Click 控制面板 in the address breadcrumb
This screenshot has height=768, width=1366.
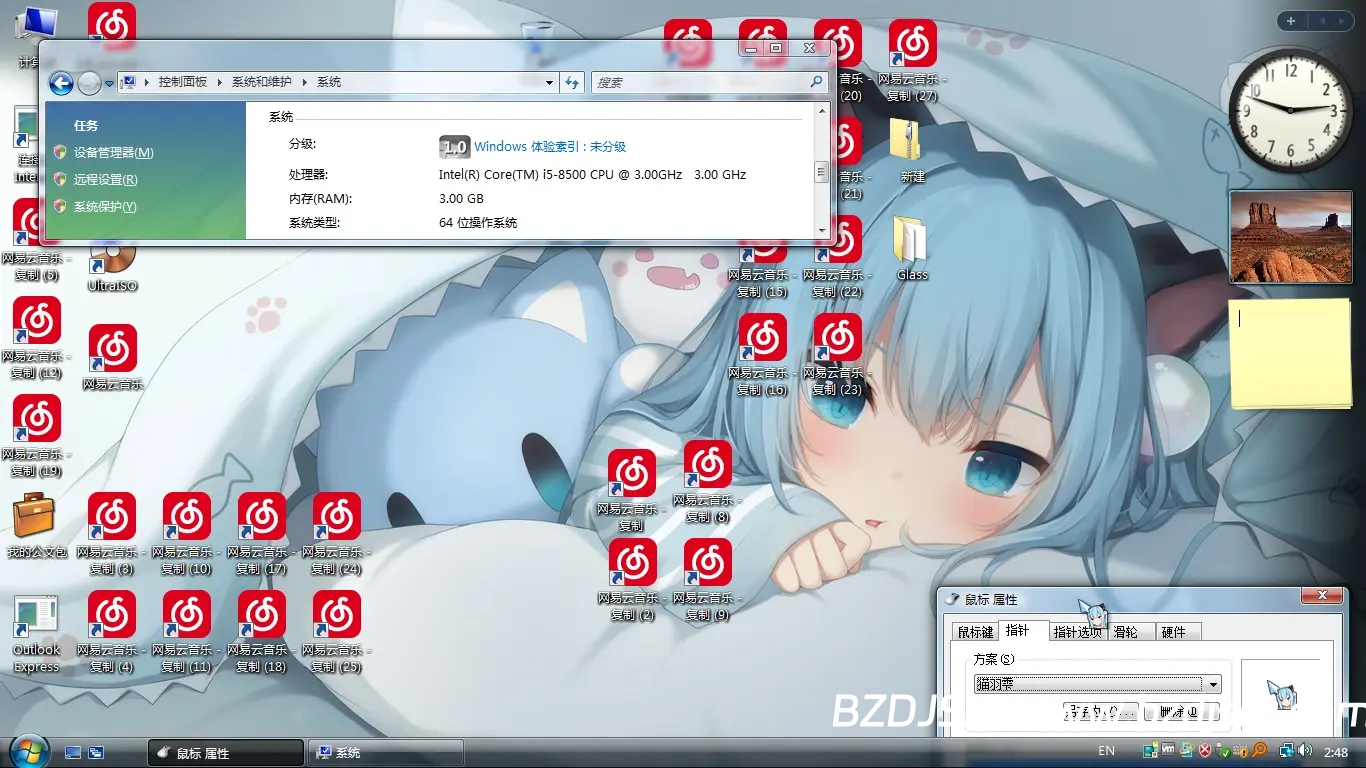[x=182, y=83]
